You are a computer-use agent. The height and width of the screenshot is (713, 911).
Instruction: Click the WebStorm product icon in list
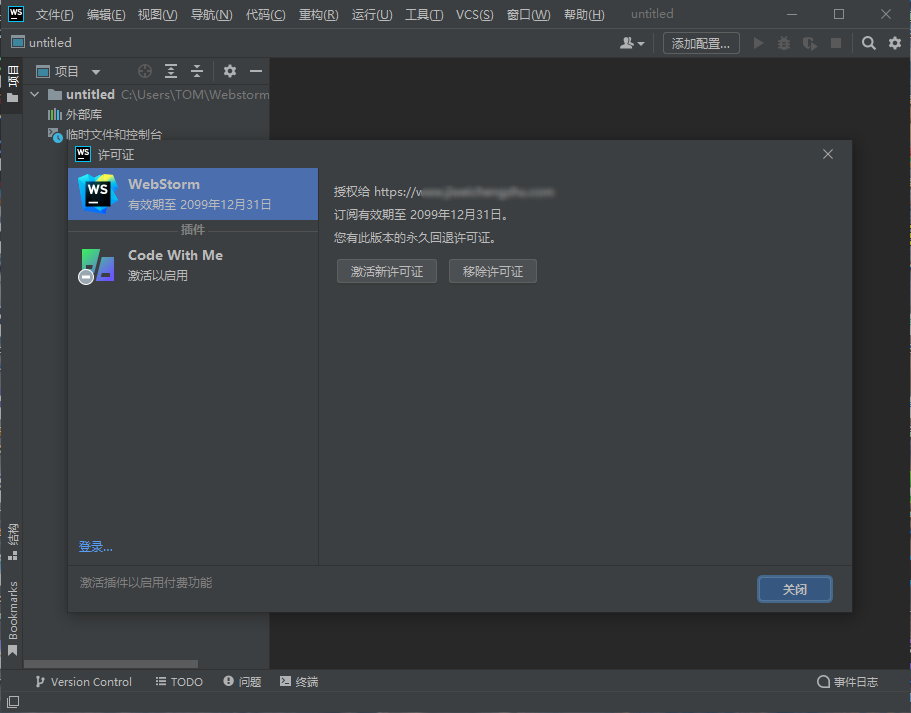pyautogui.click(x=98, y=194)
